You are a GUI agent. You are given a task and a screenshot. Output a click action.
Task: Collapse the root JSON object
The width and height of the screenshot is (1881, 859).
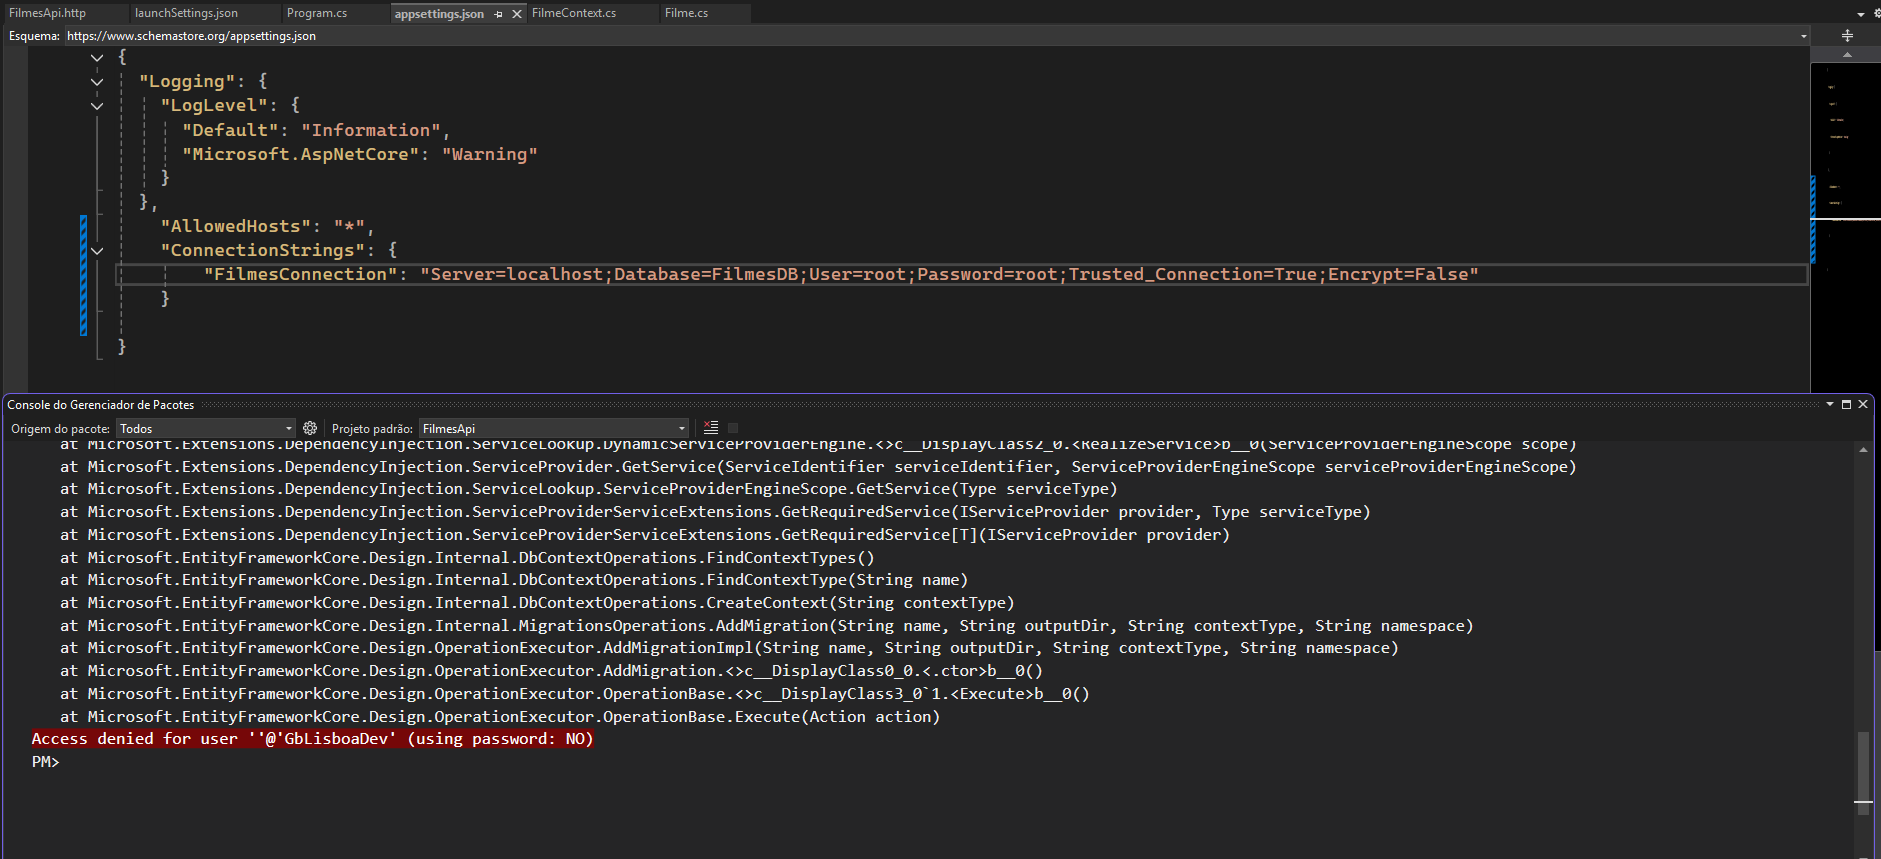pos(97,58)
